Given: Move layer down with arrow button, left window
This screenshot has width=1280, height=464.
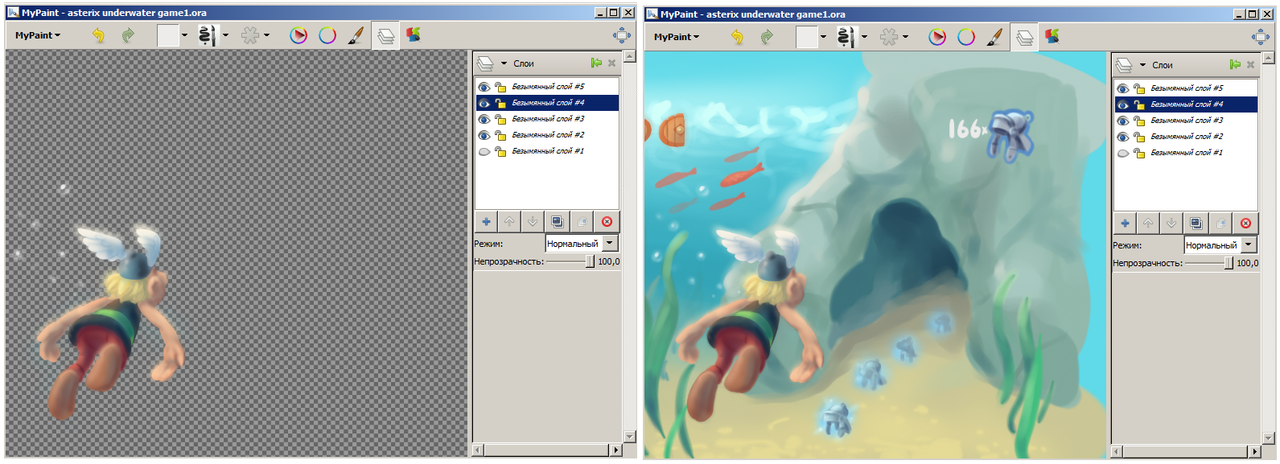Looking at the screenshot, I should click(533, 222).
